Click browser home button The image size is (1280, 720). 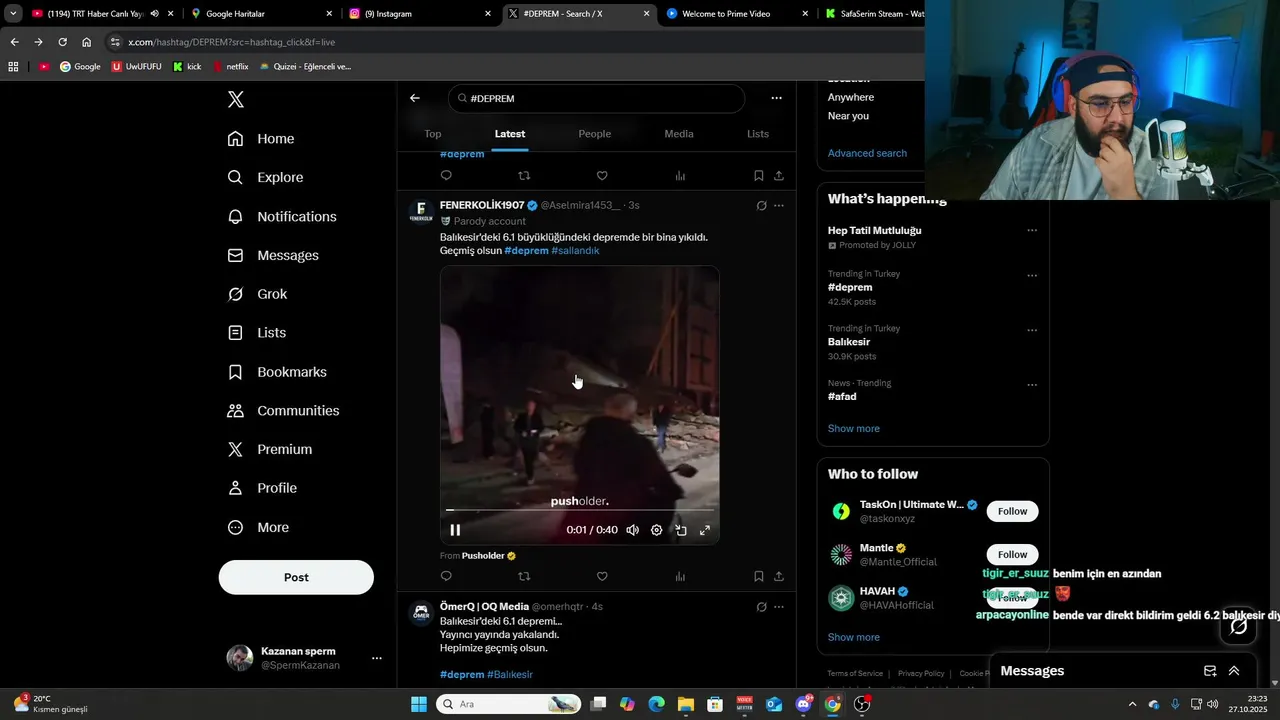point(86,42)
